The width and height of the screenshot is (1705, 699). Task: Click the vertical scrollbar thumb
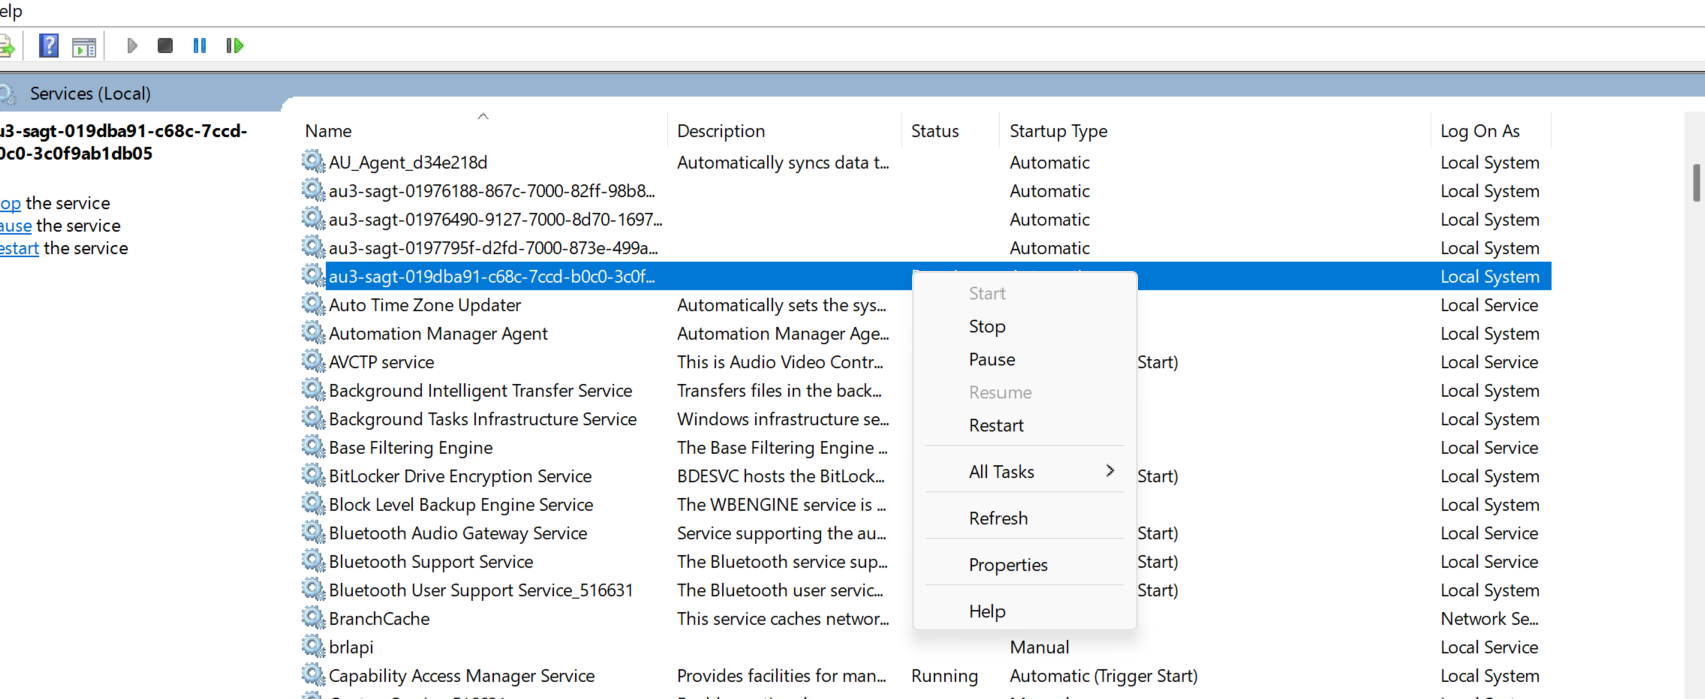click(1696, 183)
